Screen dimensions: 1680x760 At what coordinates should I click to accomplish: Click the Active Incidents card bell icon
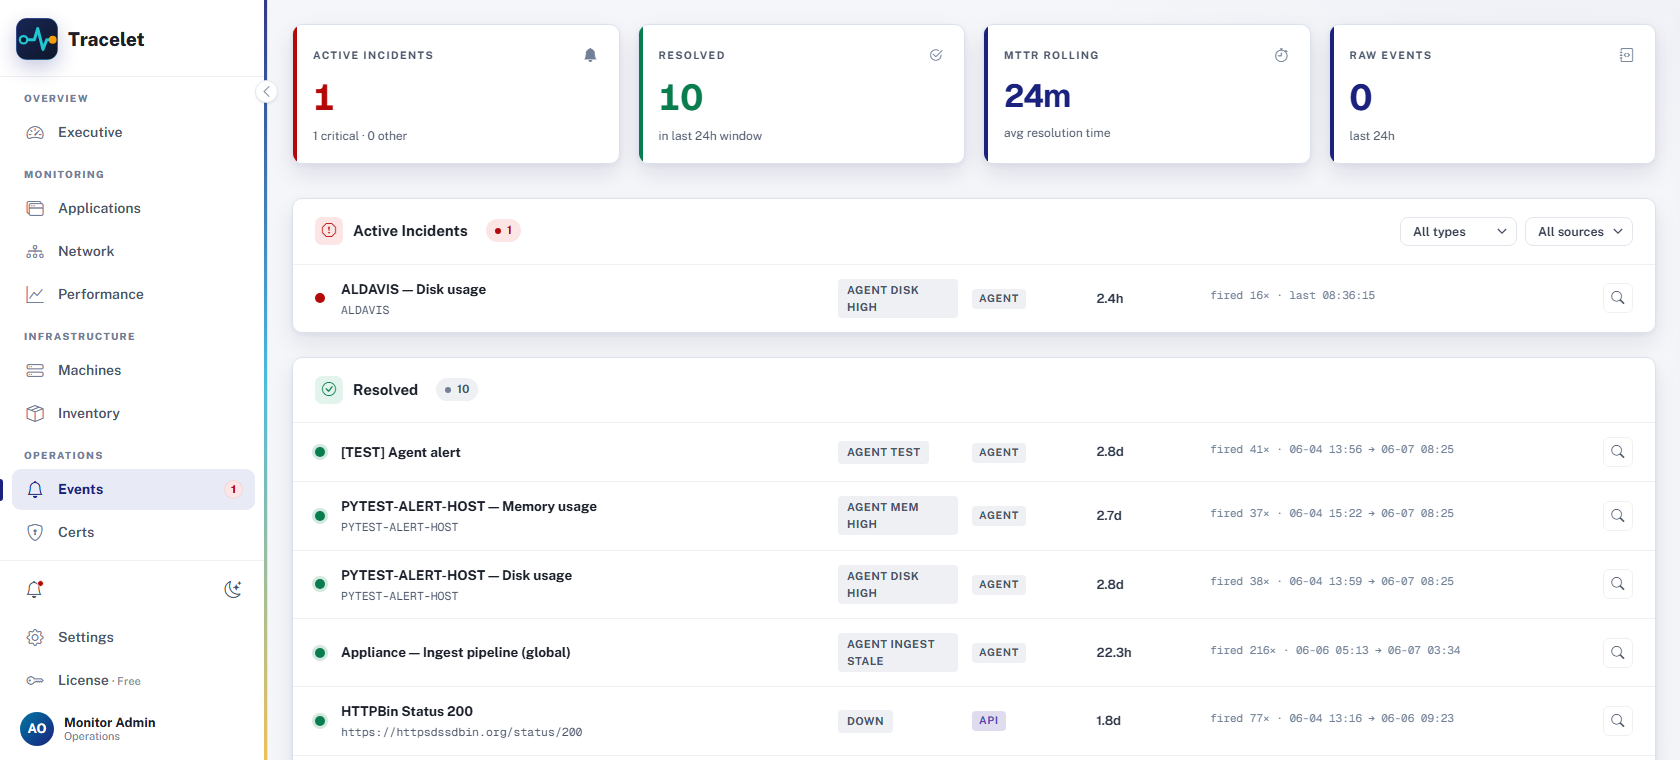tap(590, 55)
